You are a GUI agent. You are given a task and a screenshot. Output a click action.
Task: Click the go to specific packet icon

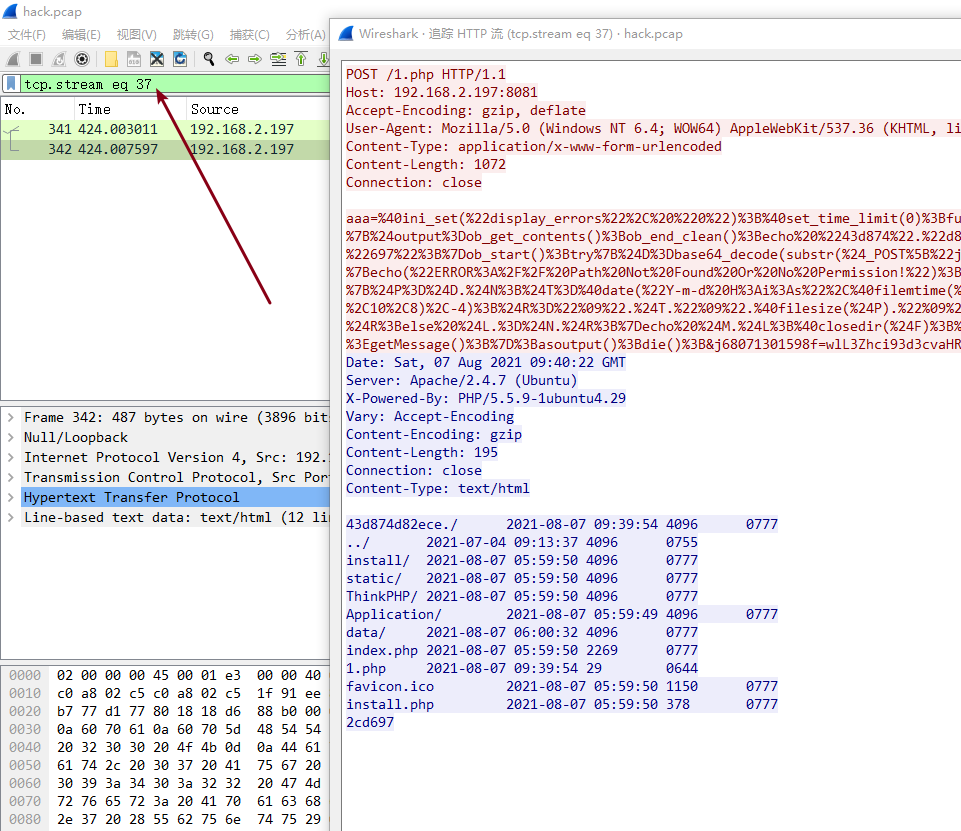(278, 59)
